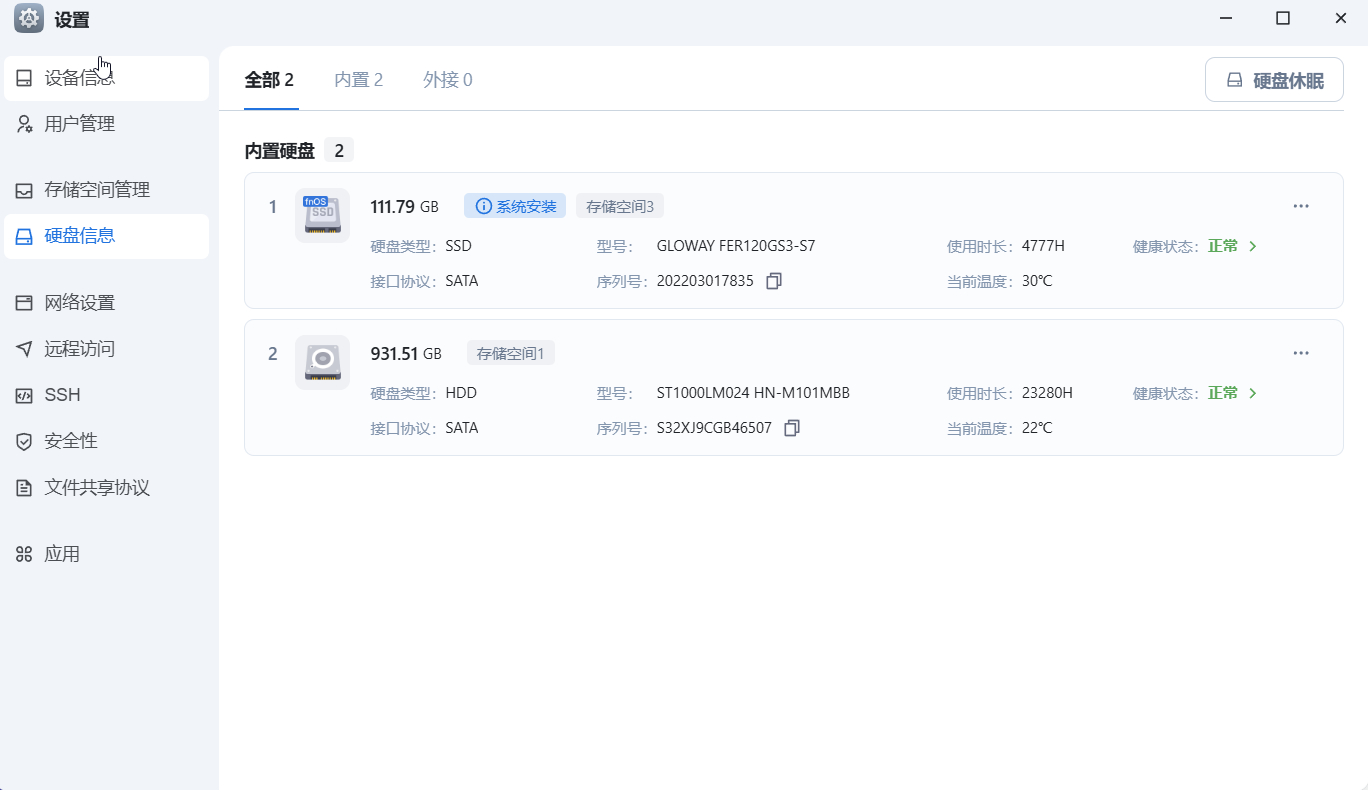Maximize the 设置 window

point(1283,18)
